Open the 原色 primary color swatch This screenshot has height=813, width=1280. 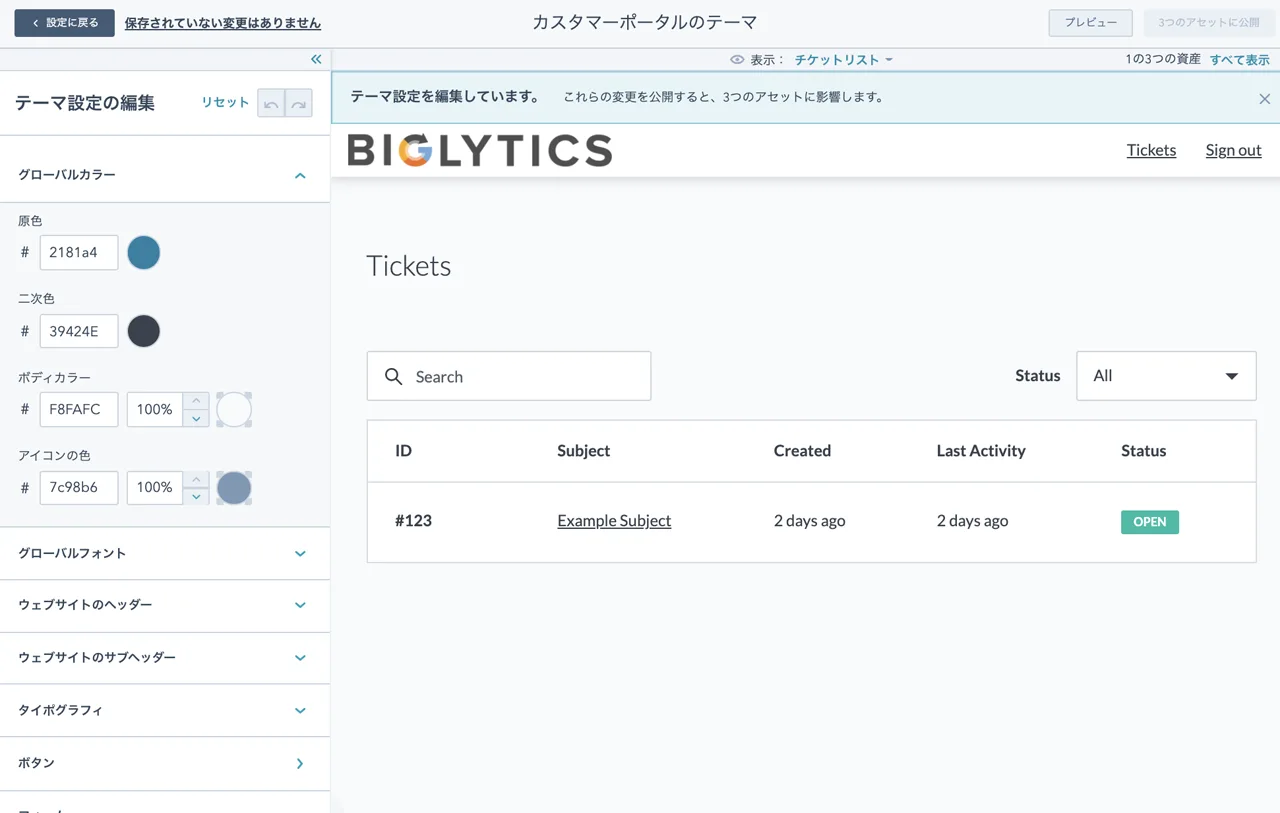coord(144,253)
